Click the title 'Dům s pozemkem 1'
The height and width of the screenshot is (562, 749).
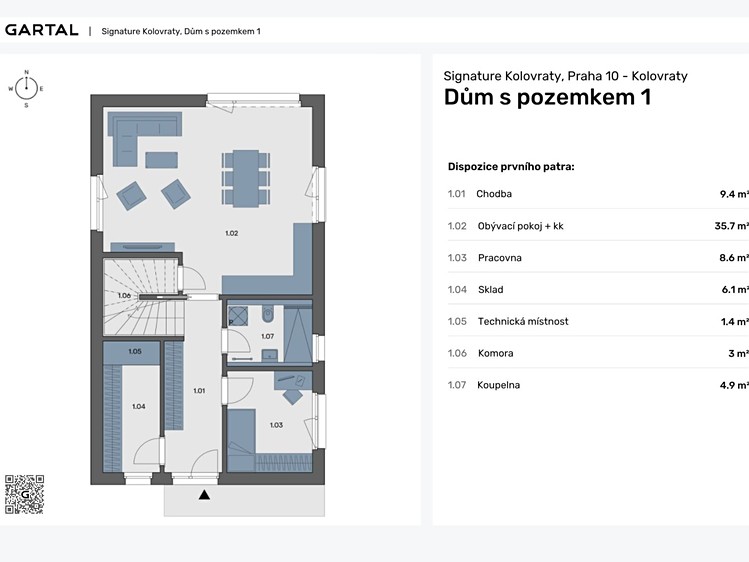(547, 97)
